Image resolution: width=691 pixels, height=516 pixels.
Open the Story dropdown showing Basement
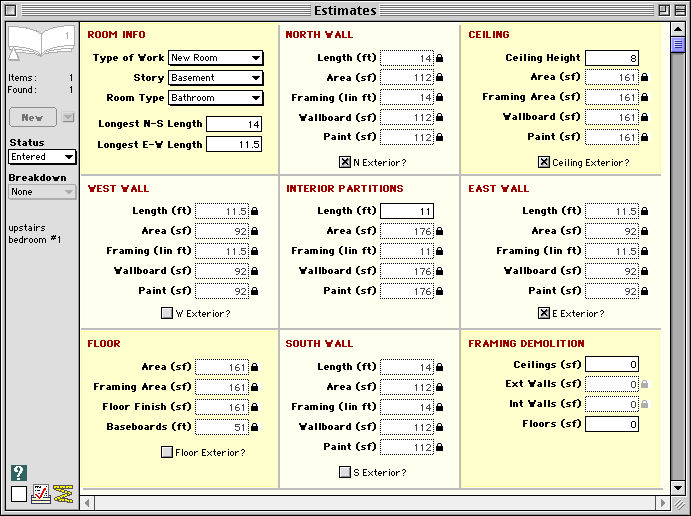[216, 78]
